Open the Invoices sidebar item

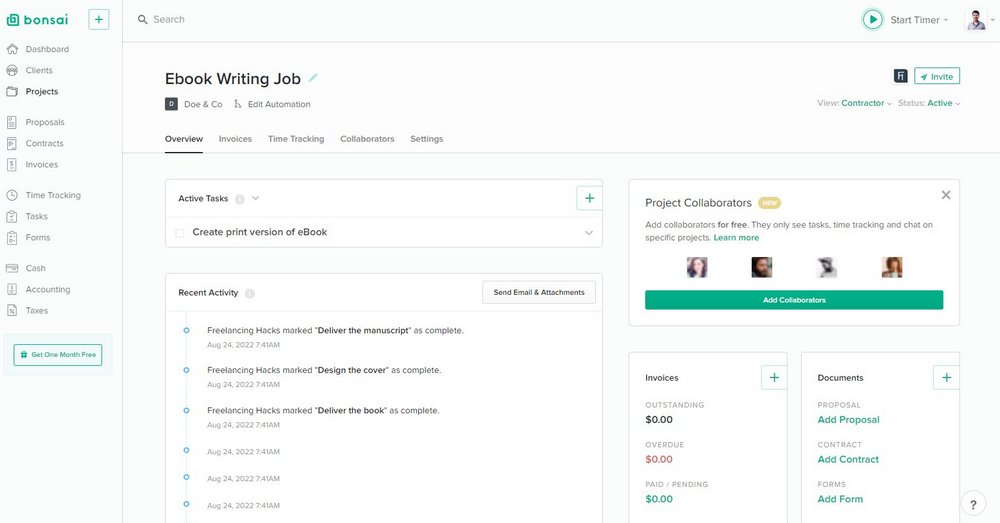(41, 165)
